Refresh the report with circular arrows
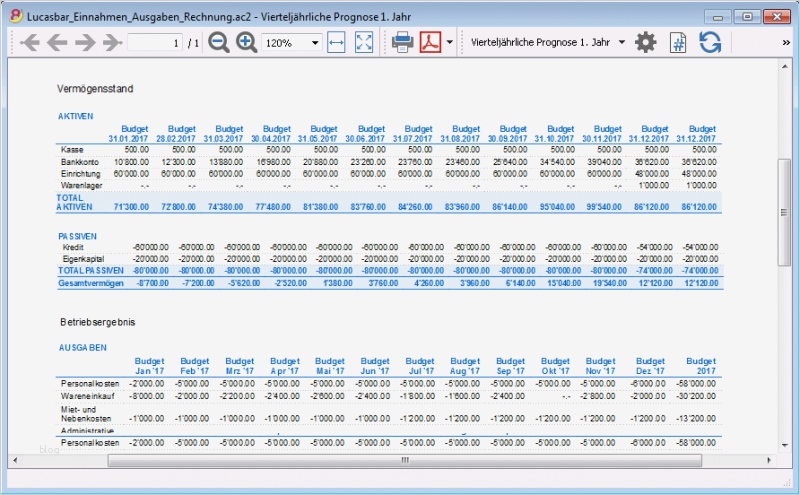The width and height of the screenshot is (800, 495). [710, 42]
